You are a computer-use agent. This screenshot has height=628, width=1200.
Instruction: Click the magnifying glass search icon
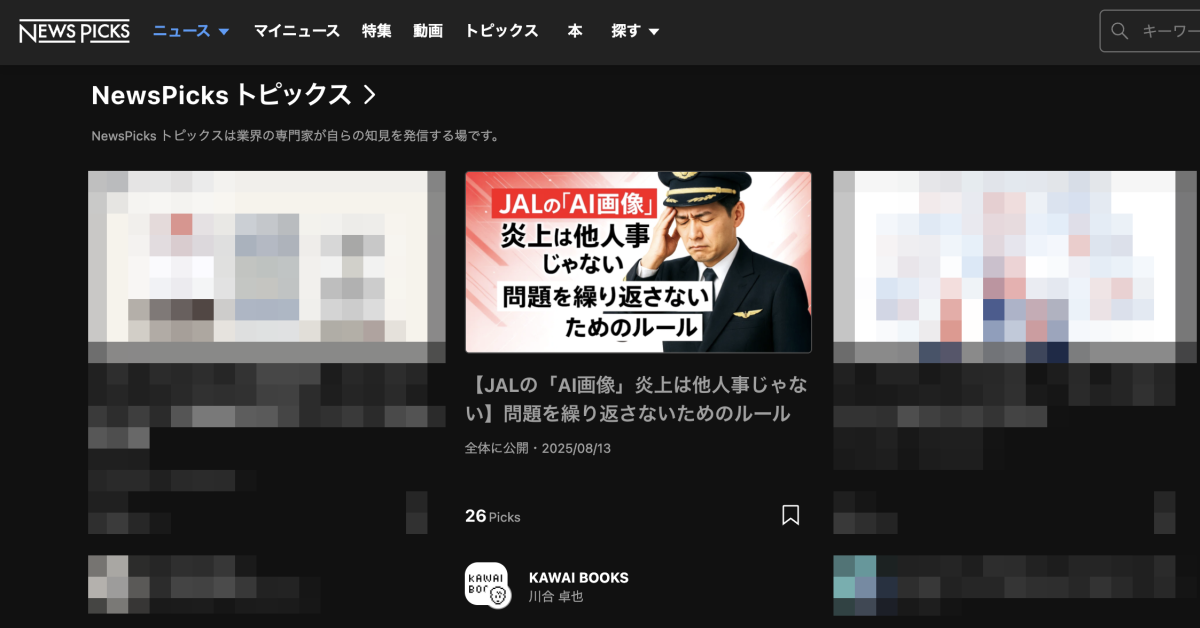coord(1120,31)
